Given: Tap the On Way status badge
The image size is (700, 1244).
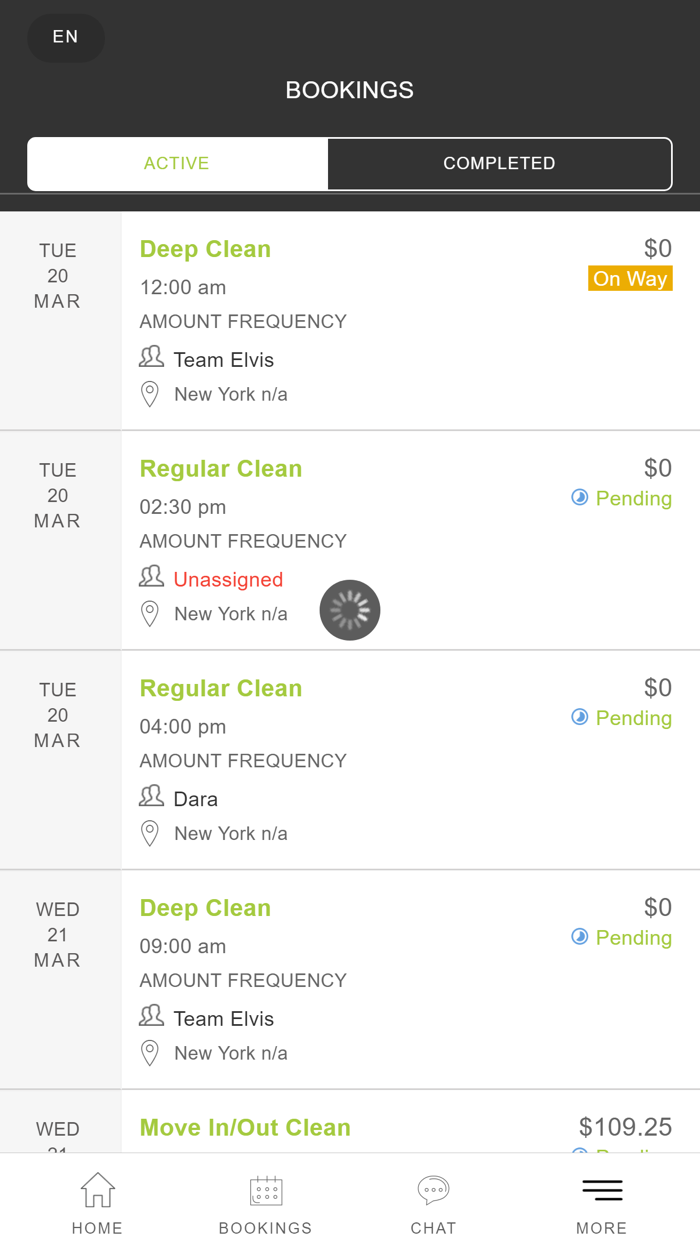Looking at the screenshot, I should [630, 279].
